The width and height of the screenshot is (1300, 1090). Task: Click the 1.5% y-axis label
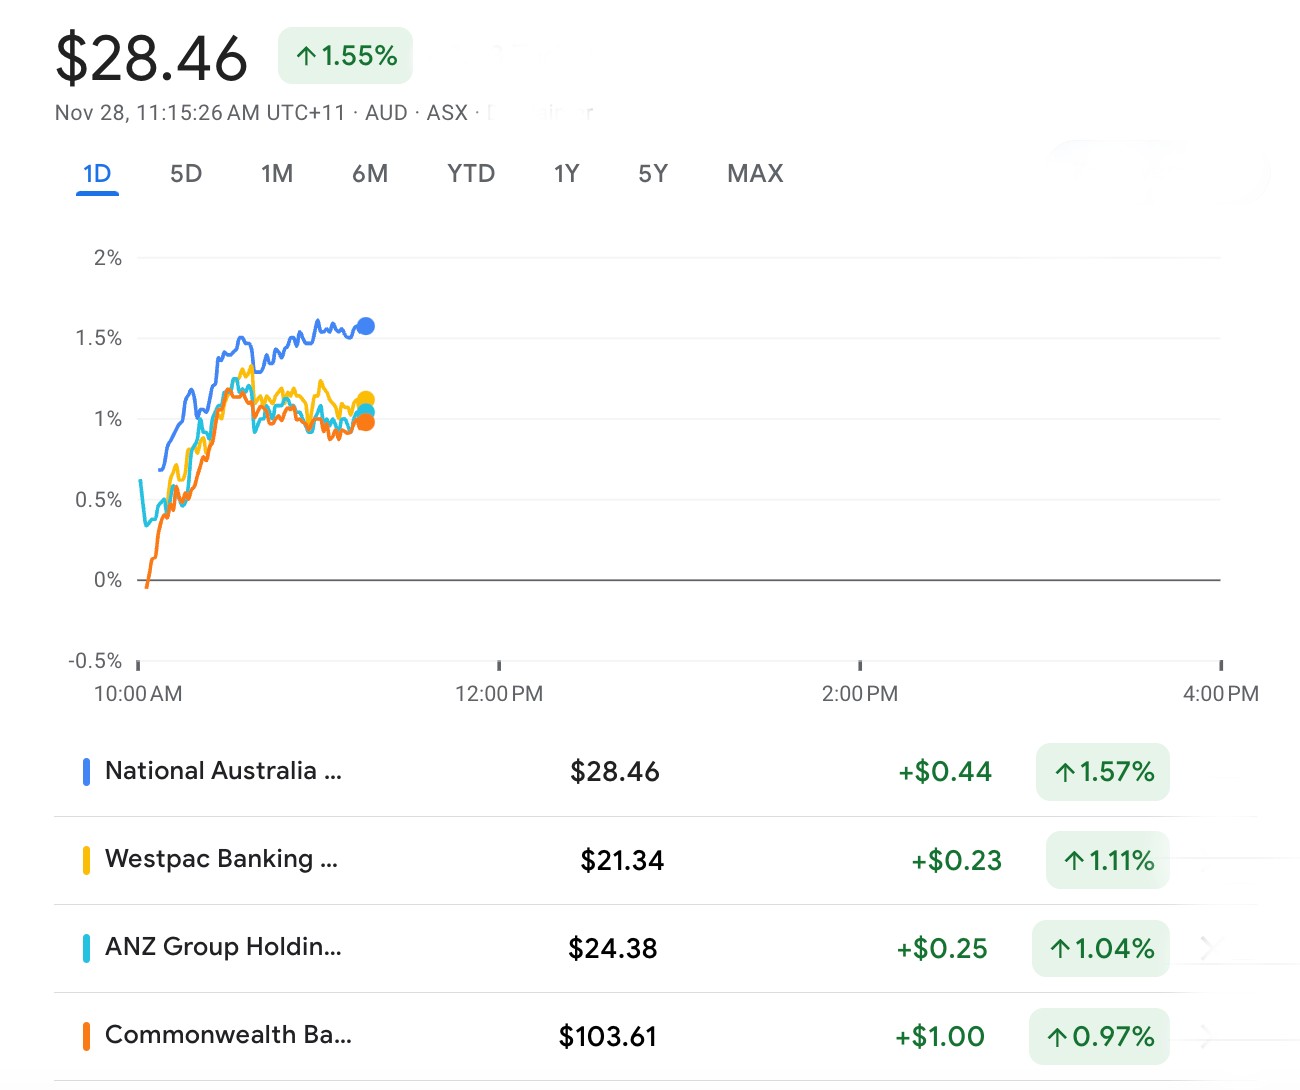(x=99, y=338)
